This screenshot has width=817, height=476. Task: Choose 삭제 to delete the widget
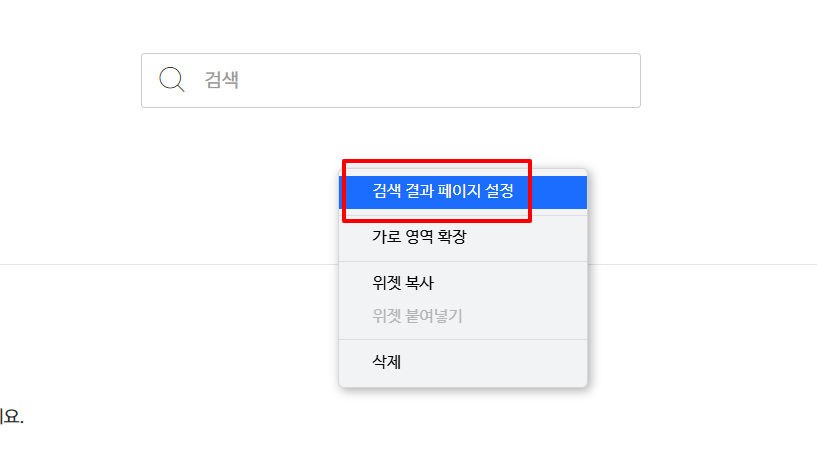[386, 362]
